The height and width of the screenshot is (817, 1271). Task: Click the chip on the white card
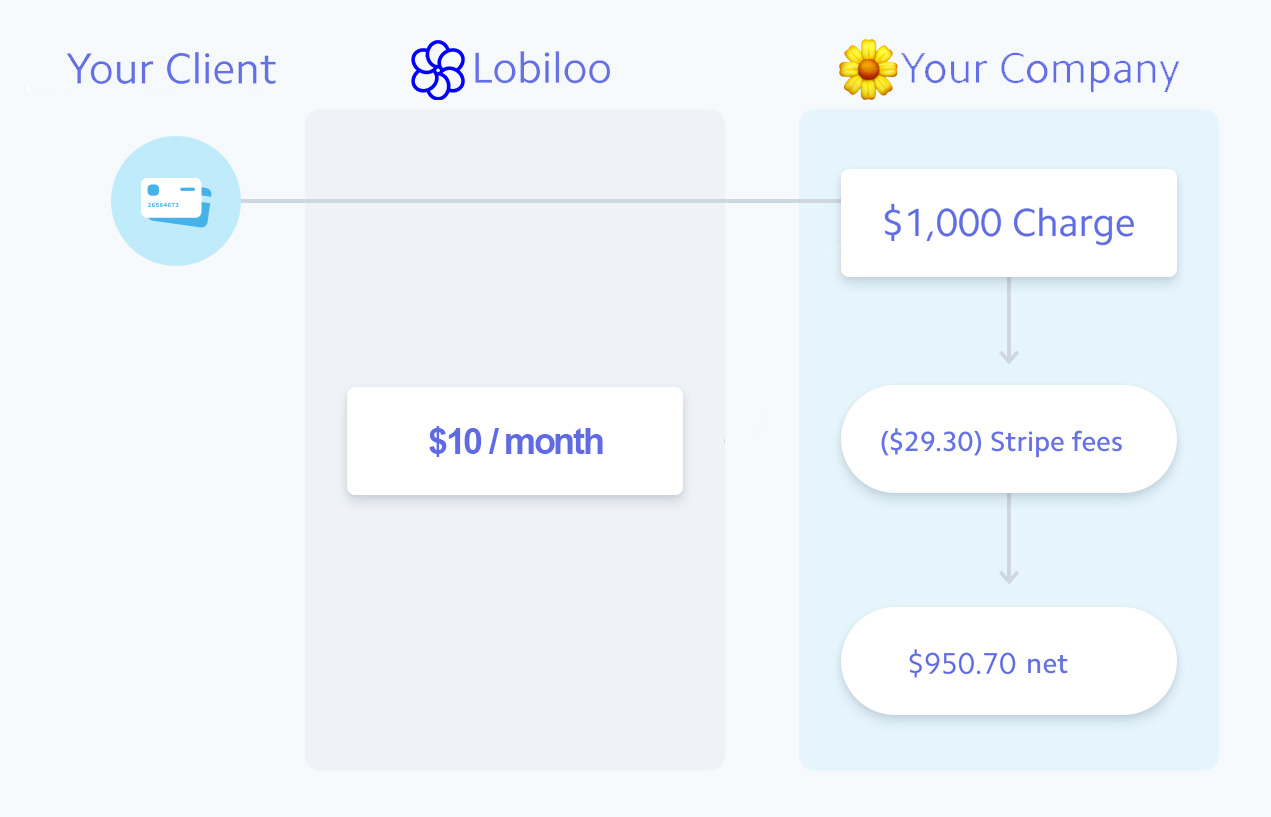pyautogui.click(x=153, y=190)
